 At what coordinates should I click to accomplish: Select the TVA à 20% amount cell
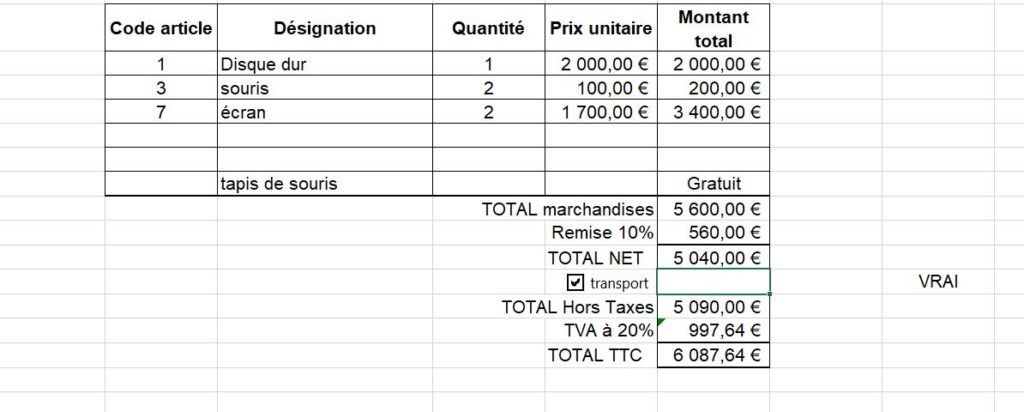pos(713,330)
